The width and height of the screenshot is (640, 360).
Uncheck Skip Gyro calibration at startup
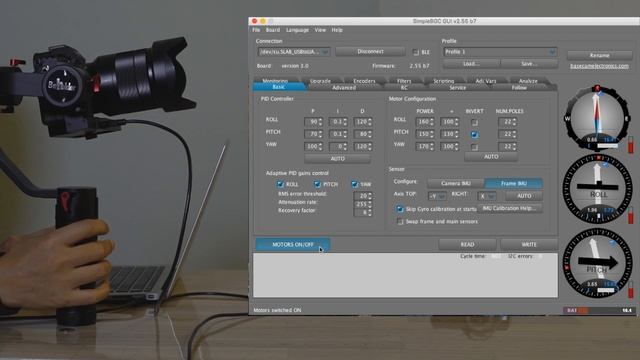400,209
